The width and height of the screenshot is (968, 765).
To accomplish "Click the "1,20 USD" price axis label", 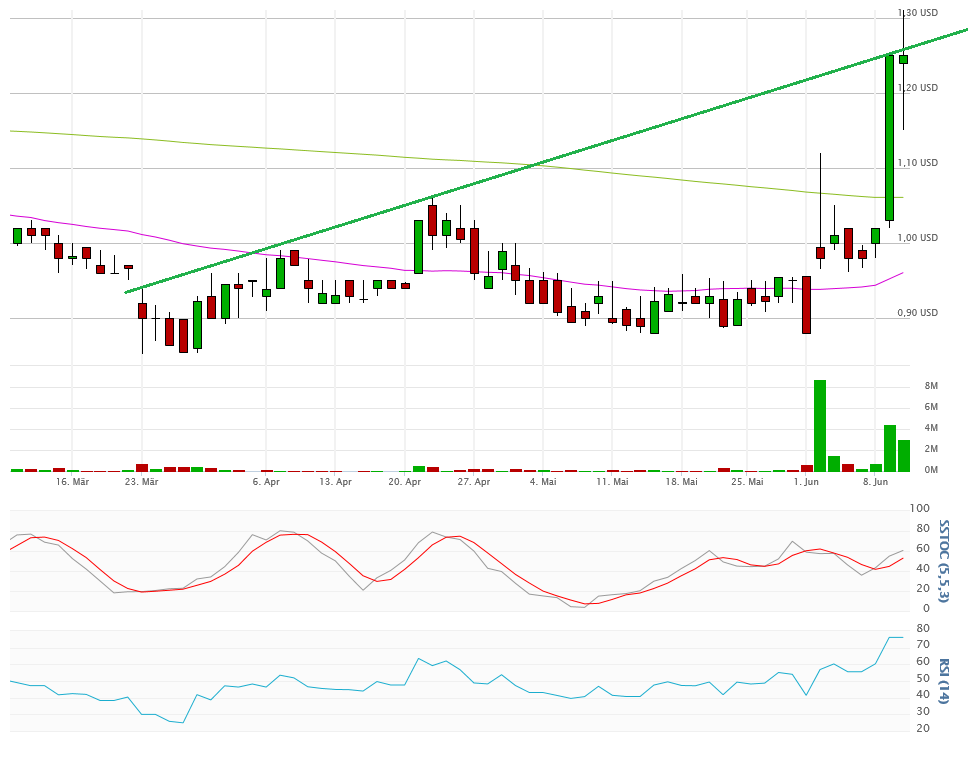I will coord(917,88).
